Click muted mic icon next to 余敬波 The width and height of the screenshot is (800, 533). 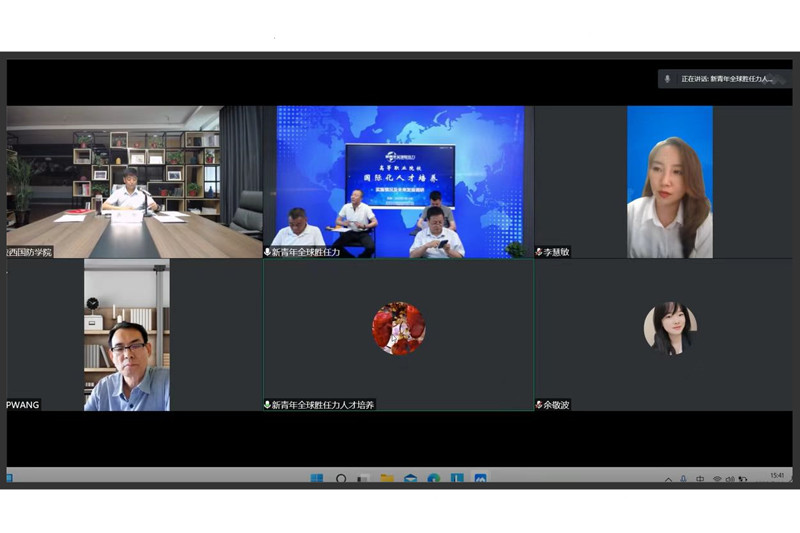(539, 404)
